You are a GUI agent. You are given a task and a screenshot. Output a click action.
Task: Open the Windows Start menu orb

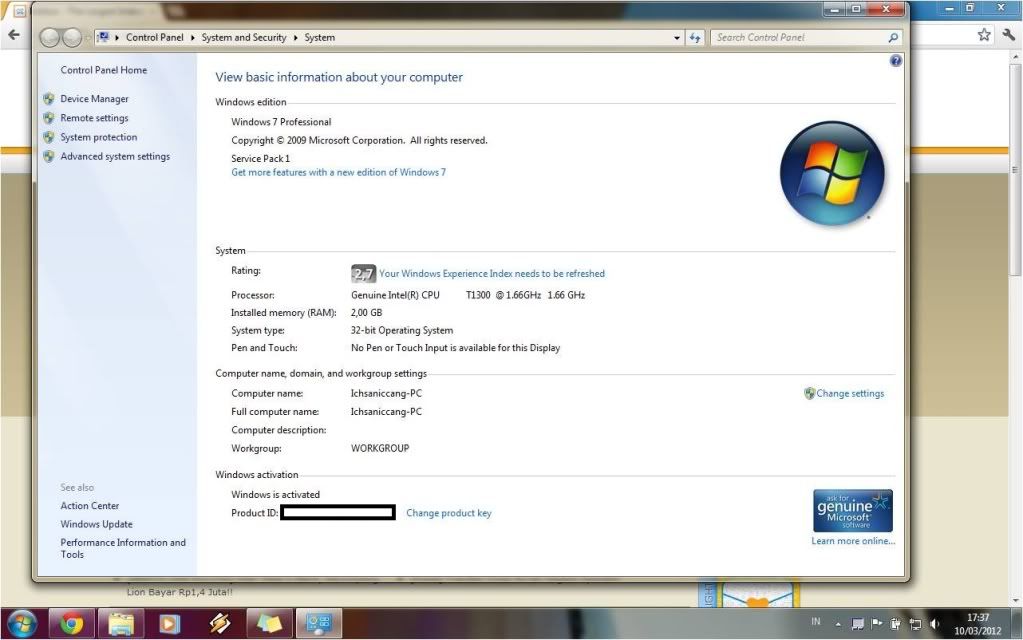[x=22, y=624]
